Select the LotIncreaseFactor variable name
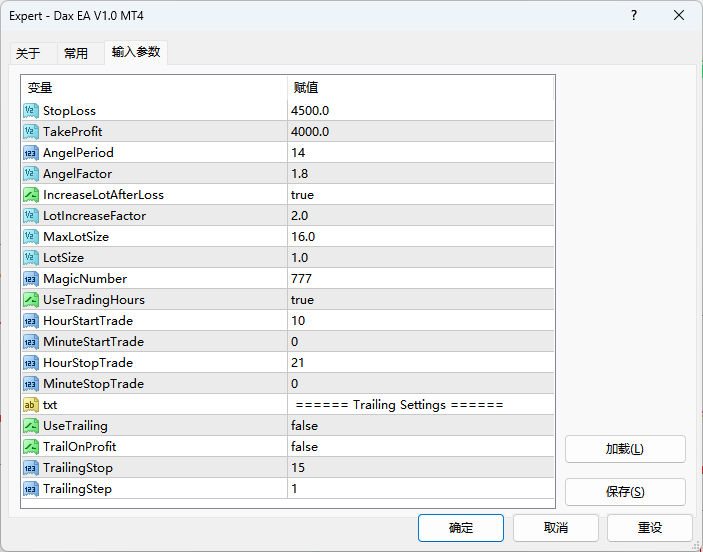The image size is (703, 552). click(x=94, y=216)
